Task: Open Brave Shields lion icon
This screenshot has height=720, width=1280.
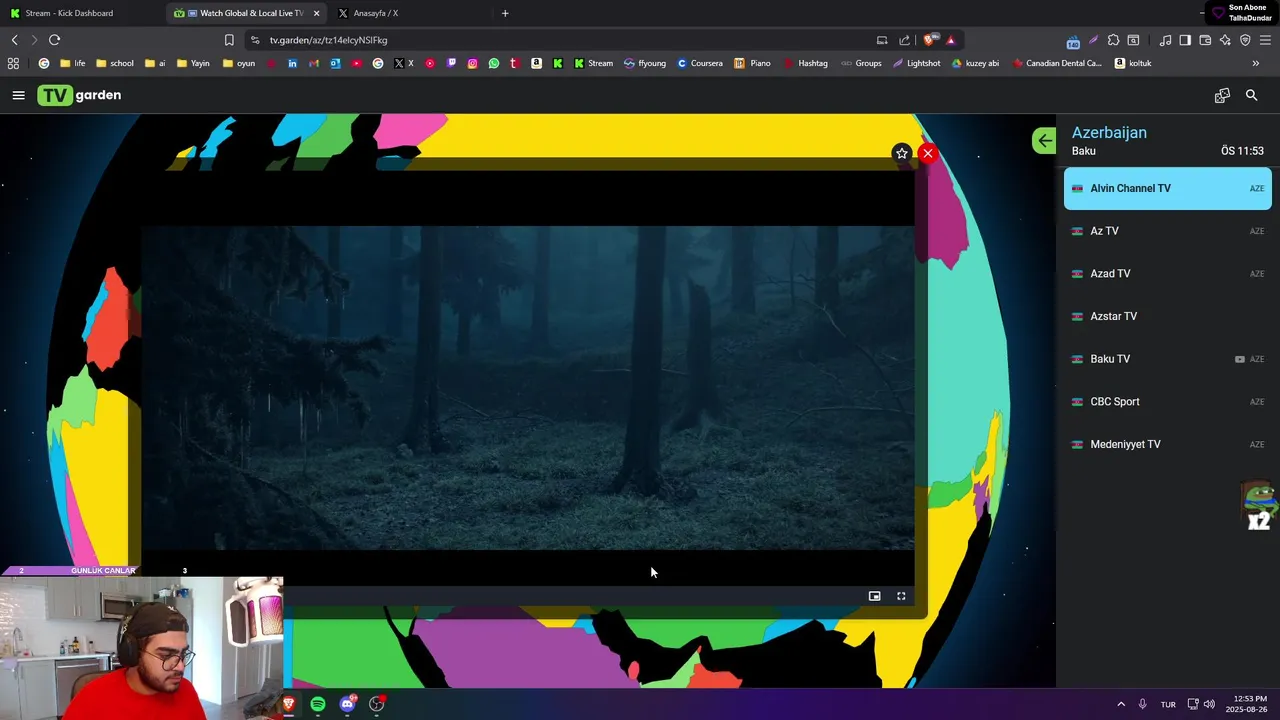Action: coord(930,40)
